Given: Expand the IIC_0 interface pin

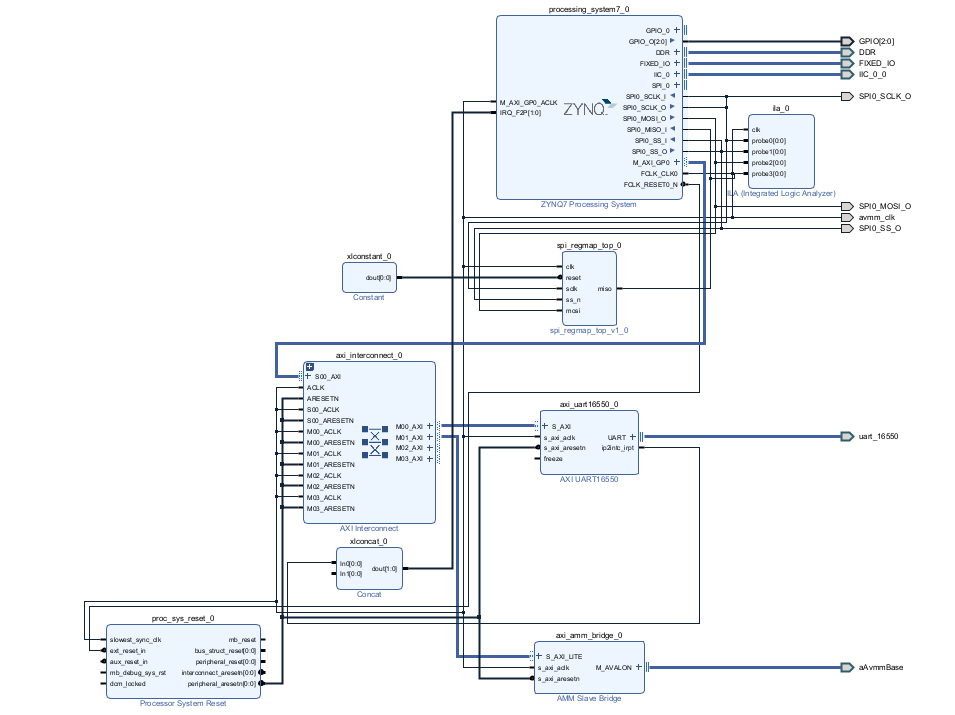Looking at the screenshot, I should pos(677,74).
